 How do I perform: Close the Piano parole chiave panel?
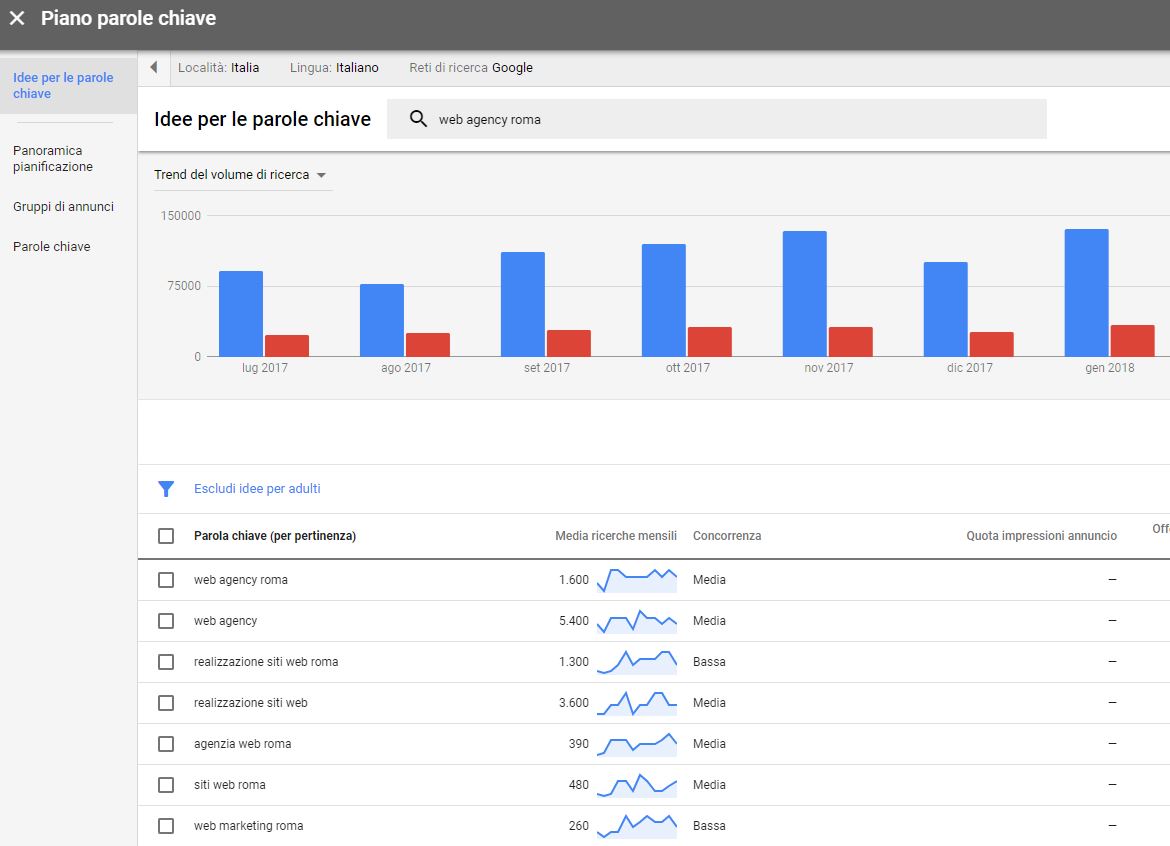coord(17,18)
